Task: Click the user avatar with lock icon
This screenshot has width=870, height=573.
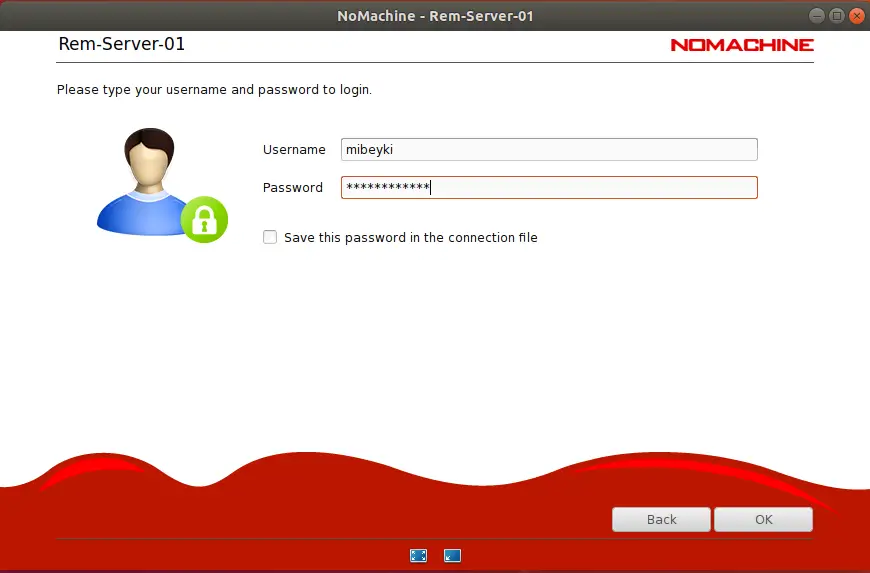Action: tap(162, 185)
